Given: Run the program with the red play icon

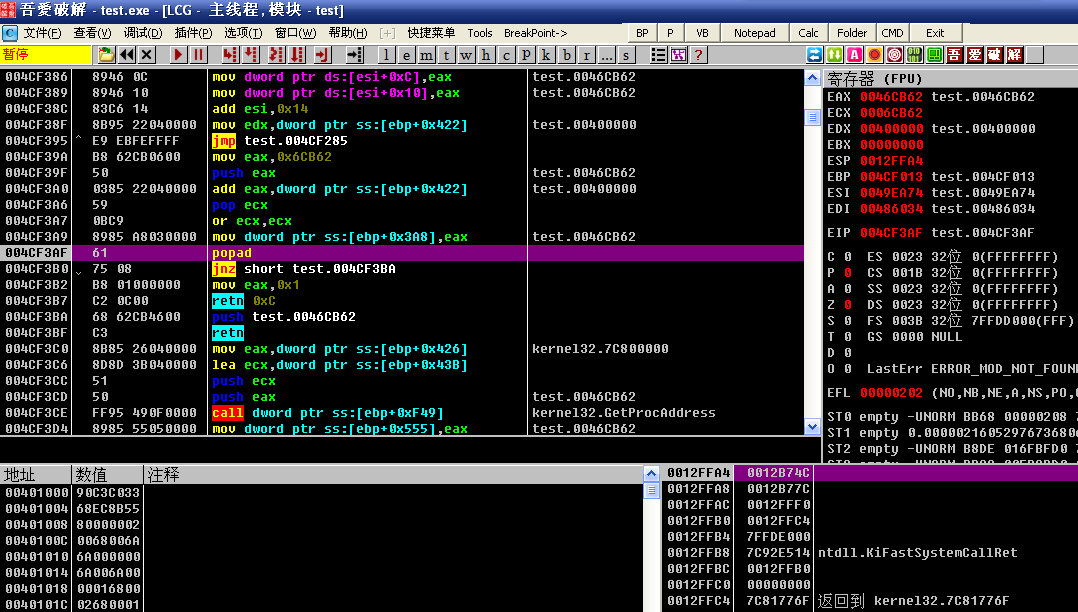Looking at the screenshot, I should point(178,55).
